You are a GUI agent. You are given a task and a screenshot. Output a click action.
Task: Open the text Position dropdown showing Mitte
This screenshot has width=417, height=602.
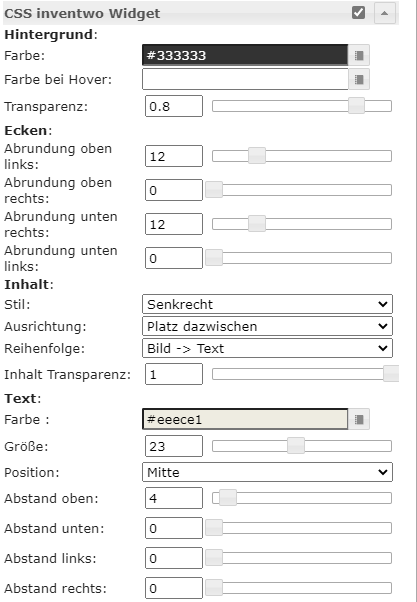[x=267, y=472]
